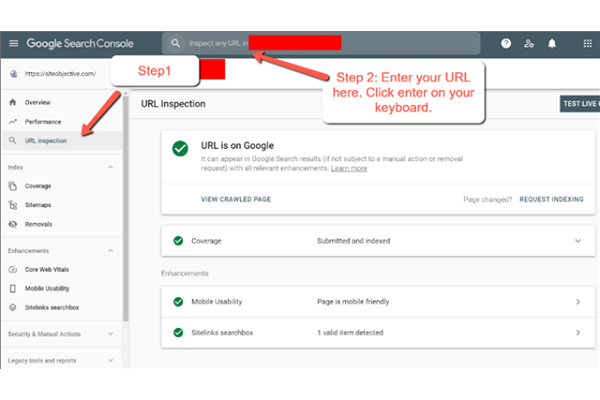Open the Help question mark icon
Screen dimensions: 600x400
[506, 44]
